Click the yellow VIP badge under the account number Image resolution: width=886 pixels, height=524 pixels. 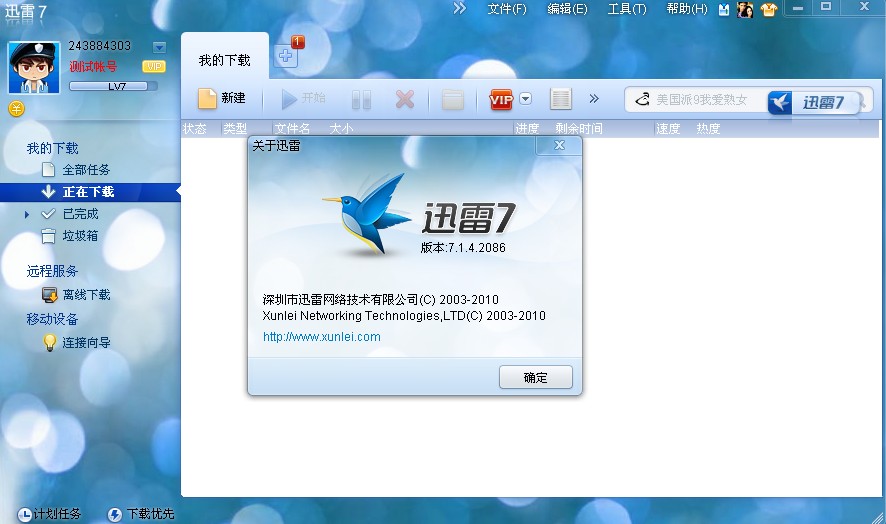point(154,67)
